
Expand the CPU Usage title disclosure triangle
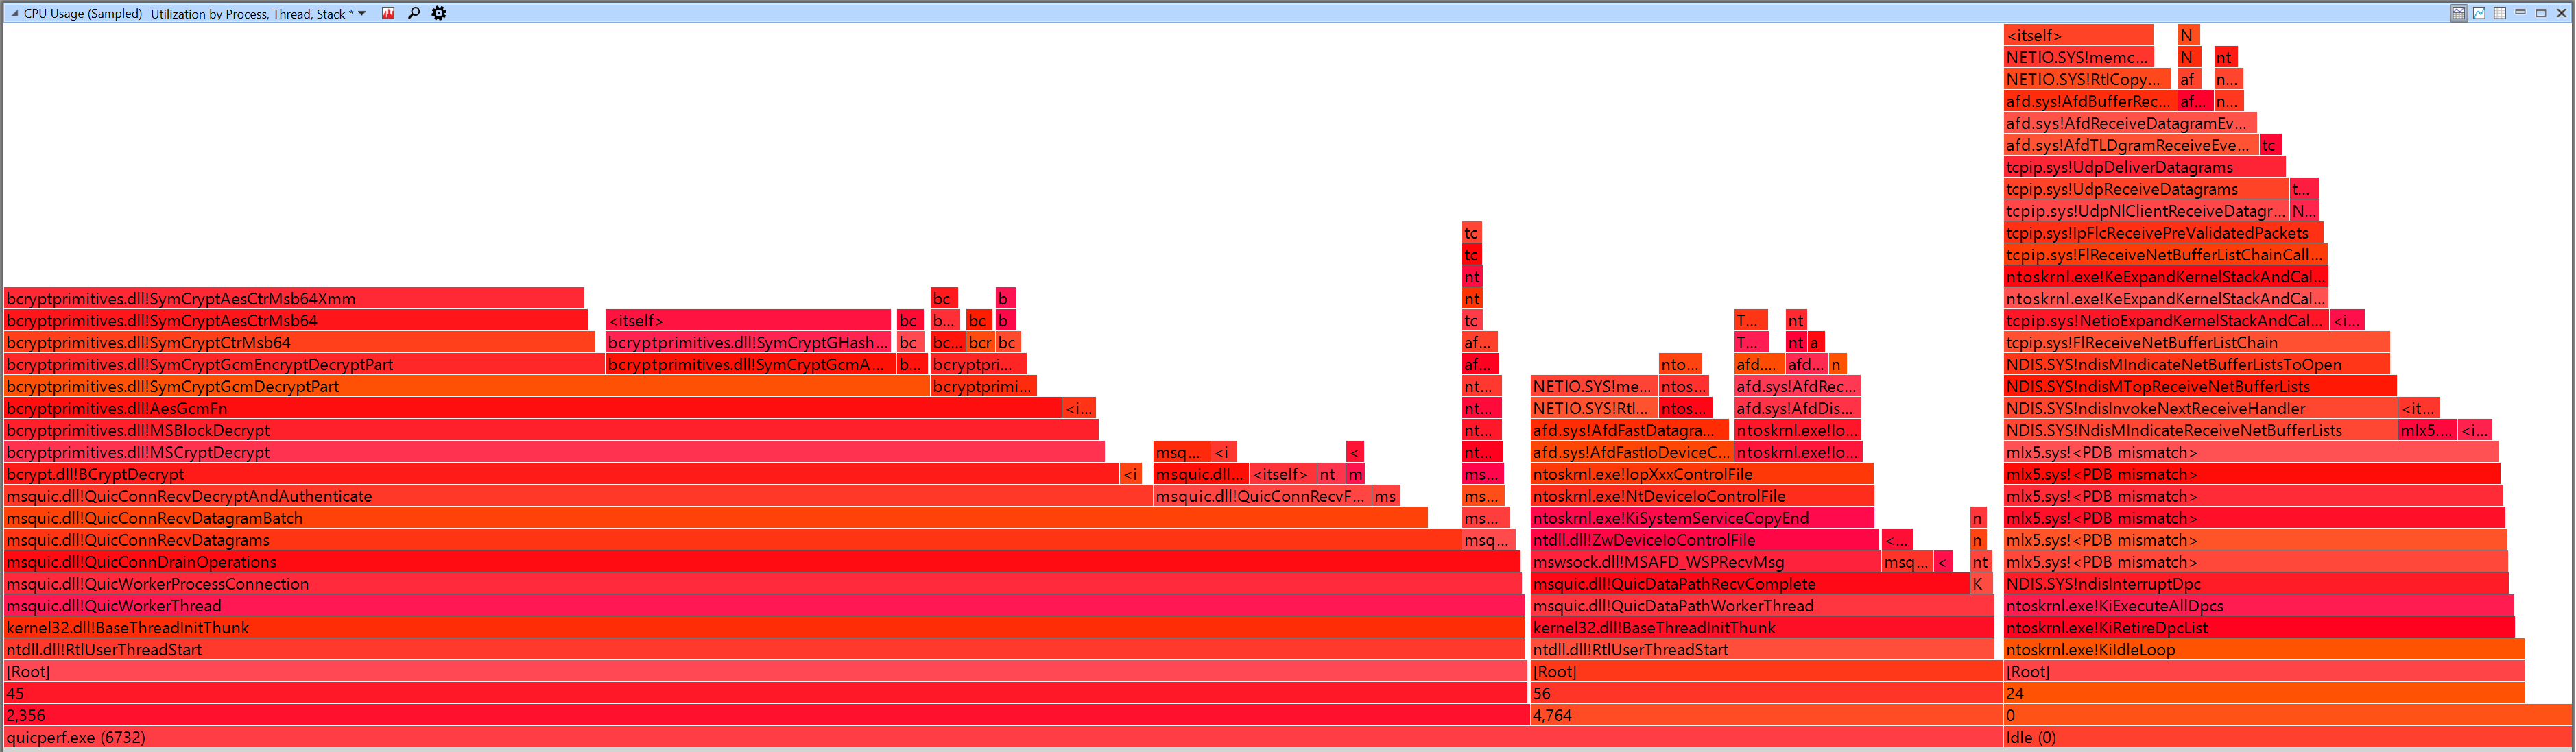pos(14,13)
